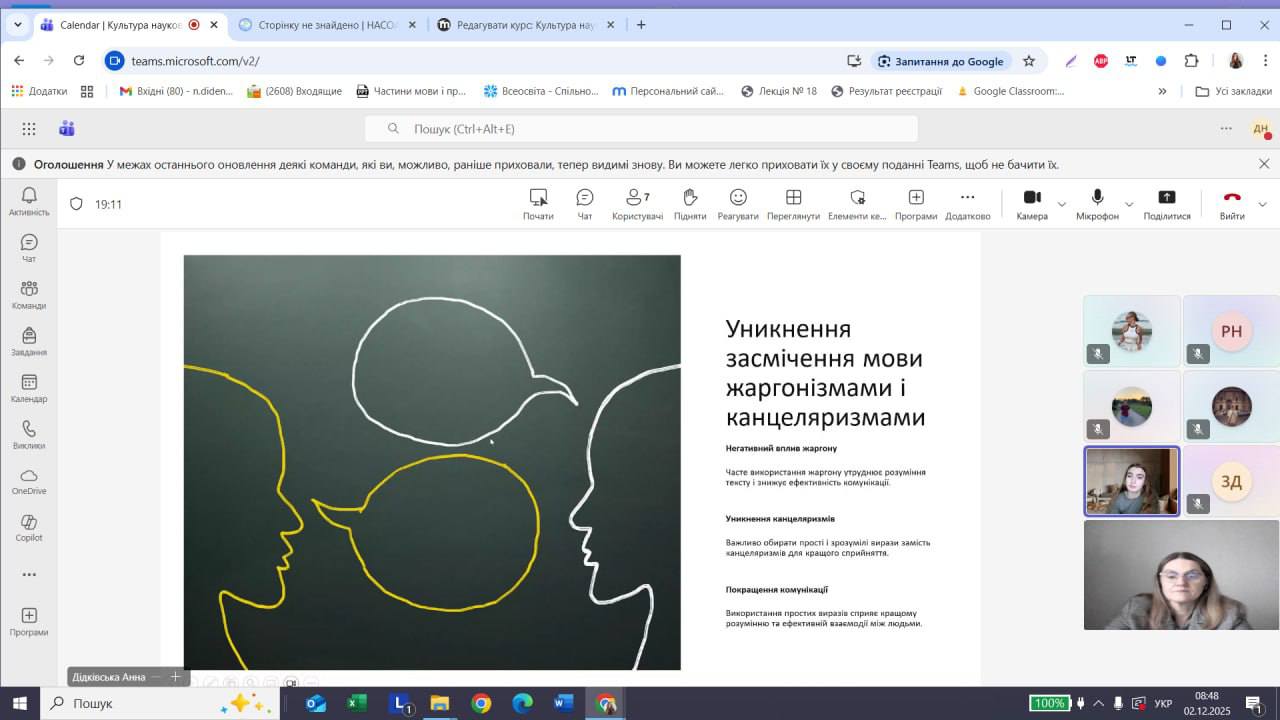
Task: Open Copilot in the Teams sidebar
Action: (29, 528)
